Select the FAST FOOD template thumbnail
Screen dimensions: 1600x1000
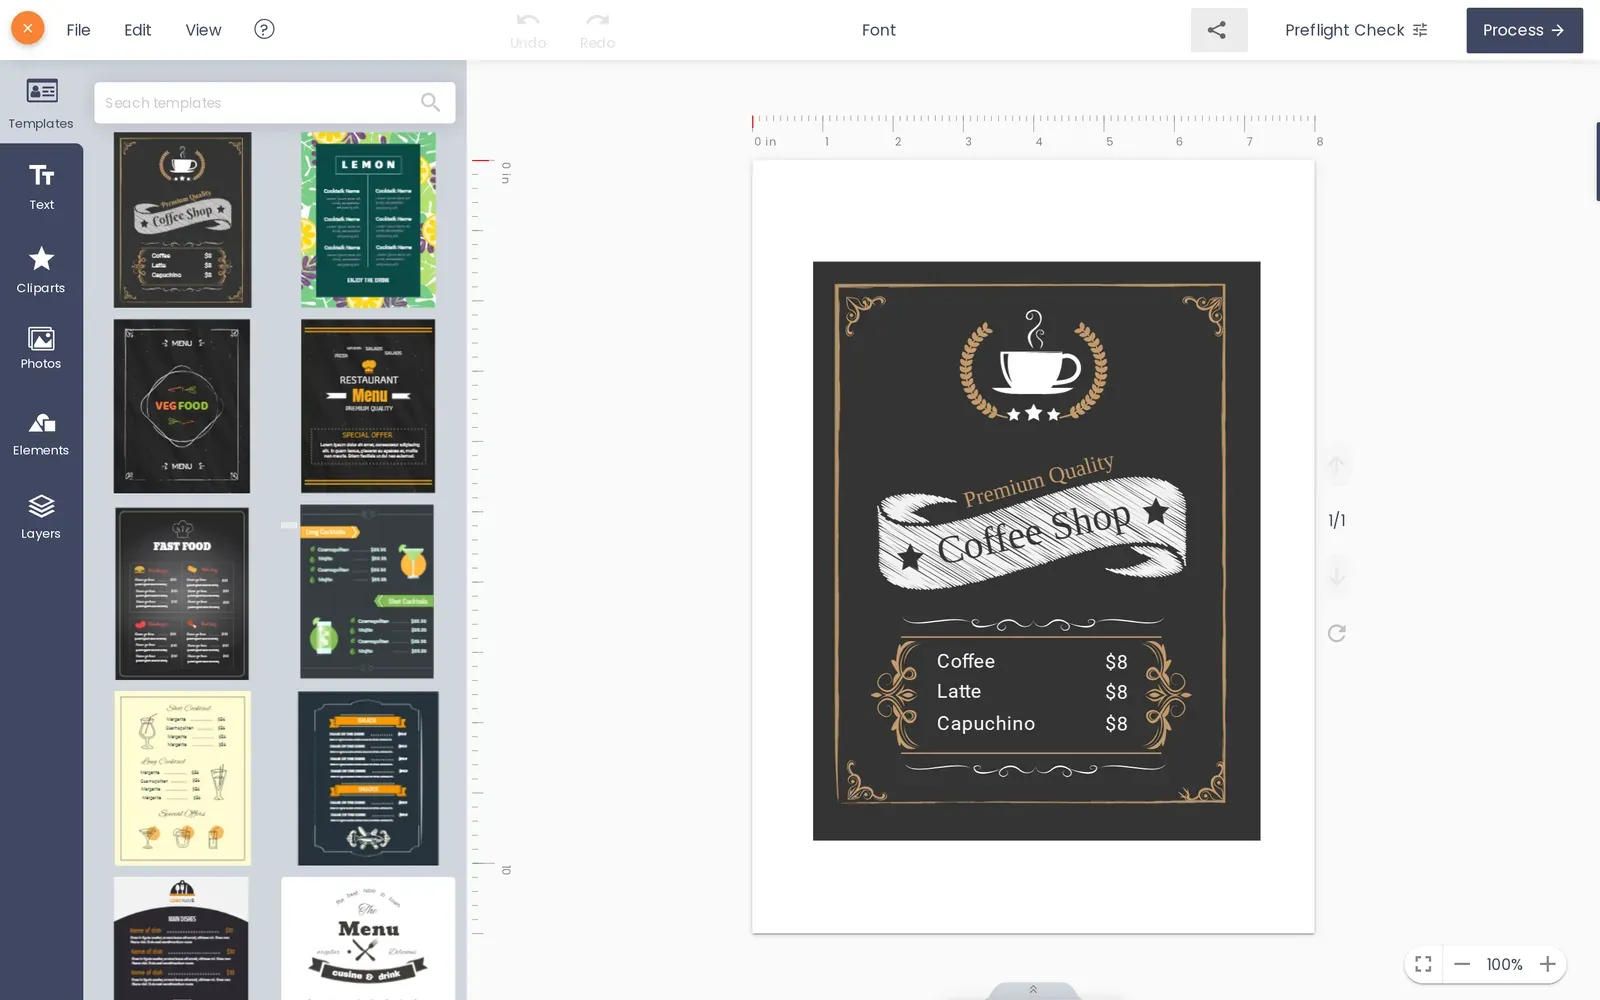[182, 593]
